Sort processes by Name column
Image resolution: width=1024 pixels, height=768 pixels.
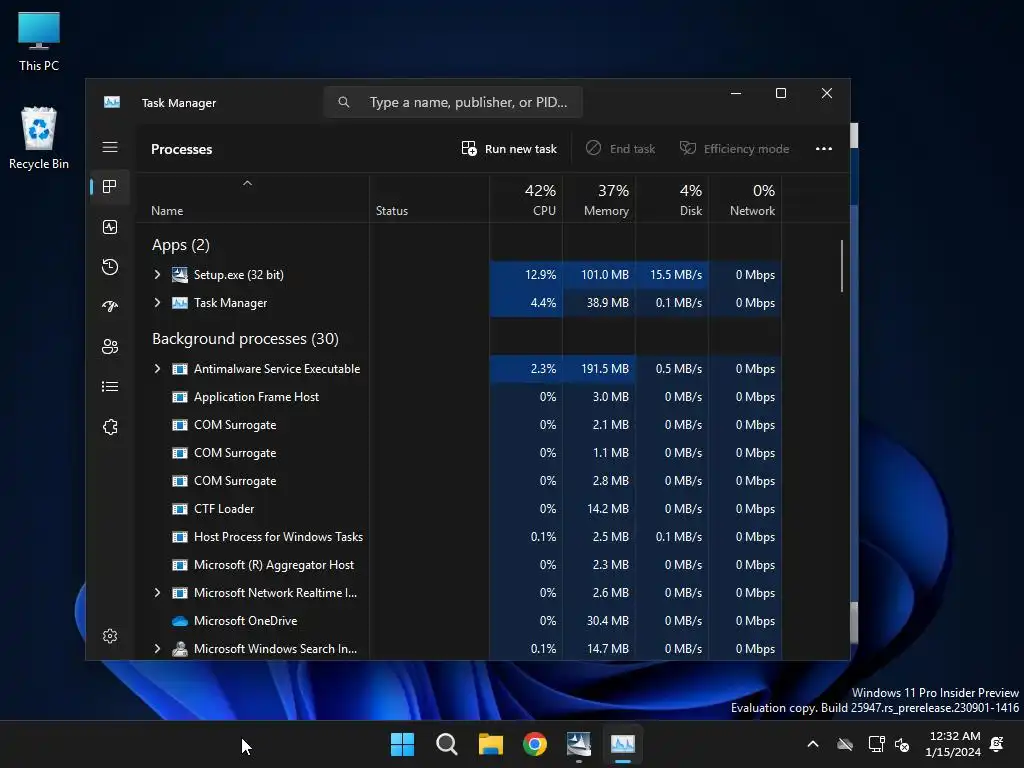click(x=252, y=199)
